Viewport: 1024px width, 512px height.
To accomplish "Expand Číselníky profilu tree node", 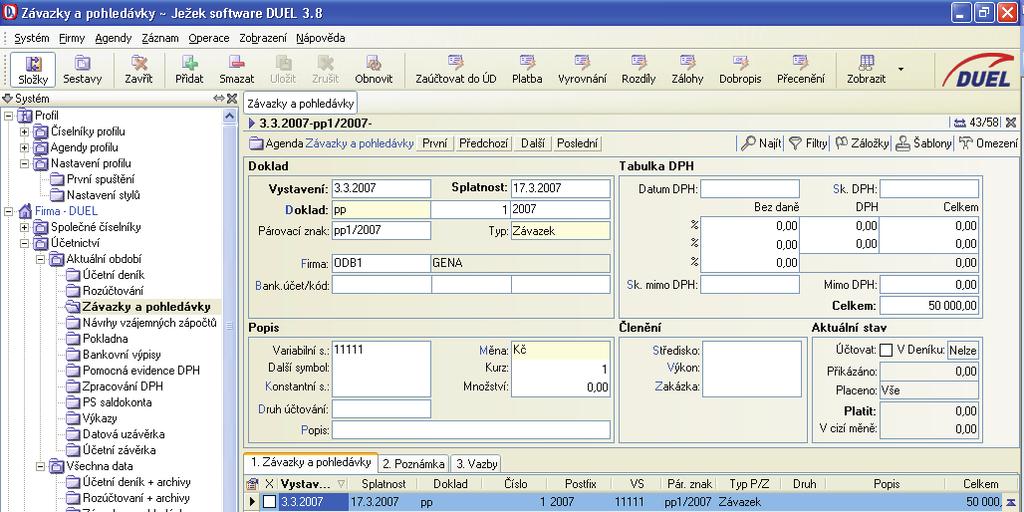I will [x=24, y=131].
